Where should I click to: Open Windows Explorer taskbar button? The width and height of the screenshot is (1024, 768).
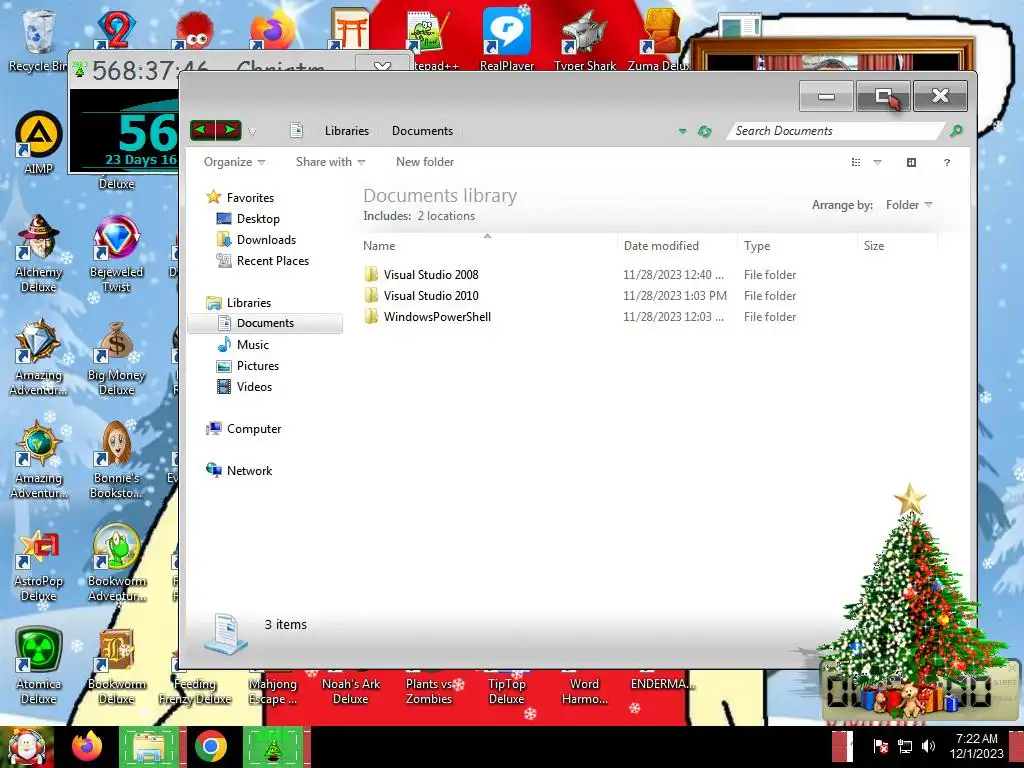tap(149, 747)
